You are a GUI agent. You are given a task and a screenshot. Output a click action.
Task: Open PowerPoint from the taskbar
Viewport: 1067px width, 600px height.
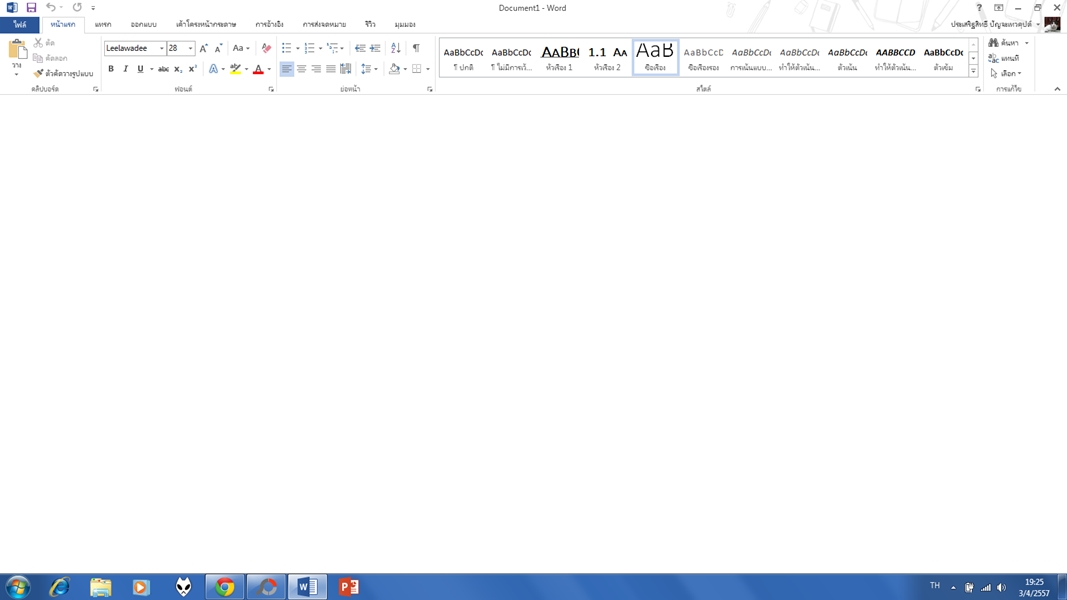coord(348,587)
